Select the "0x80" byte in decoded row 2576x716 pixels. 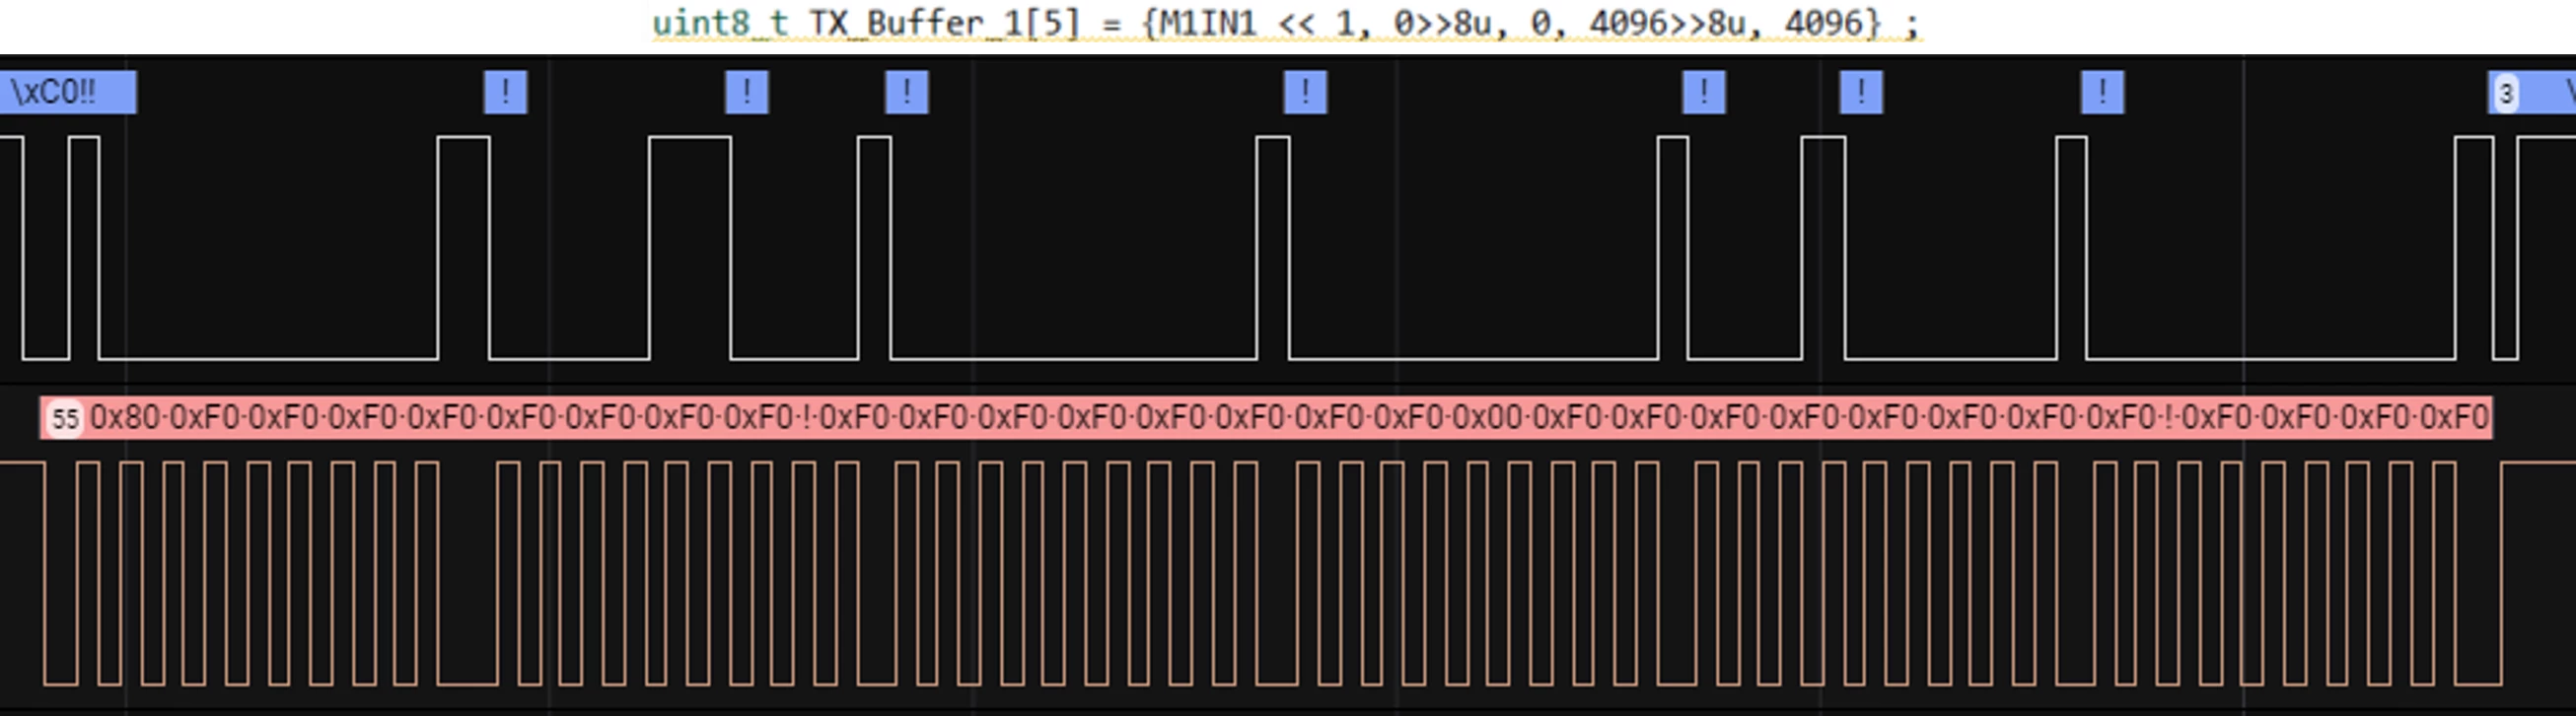pos(125,417)
